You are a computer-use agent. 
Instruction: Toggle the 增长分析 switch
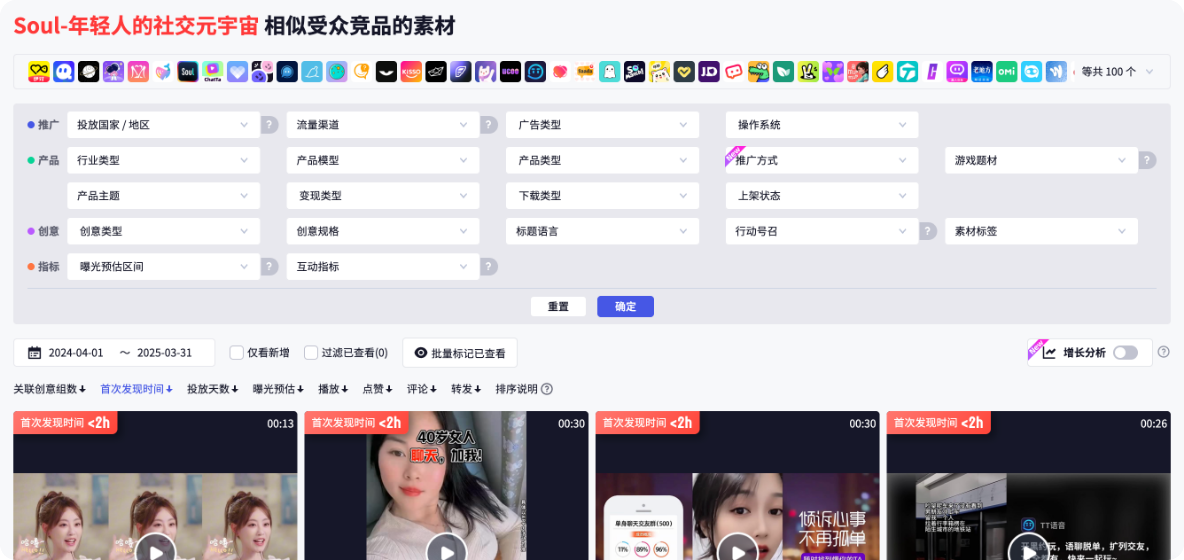pyautogui.click(x=1125, y=352)
